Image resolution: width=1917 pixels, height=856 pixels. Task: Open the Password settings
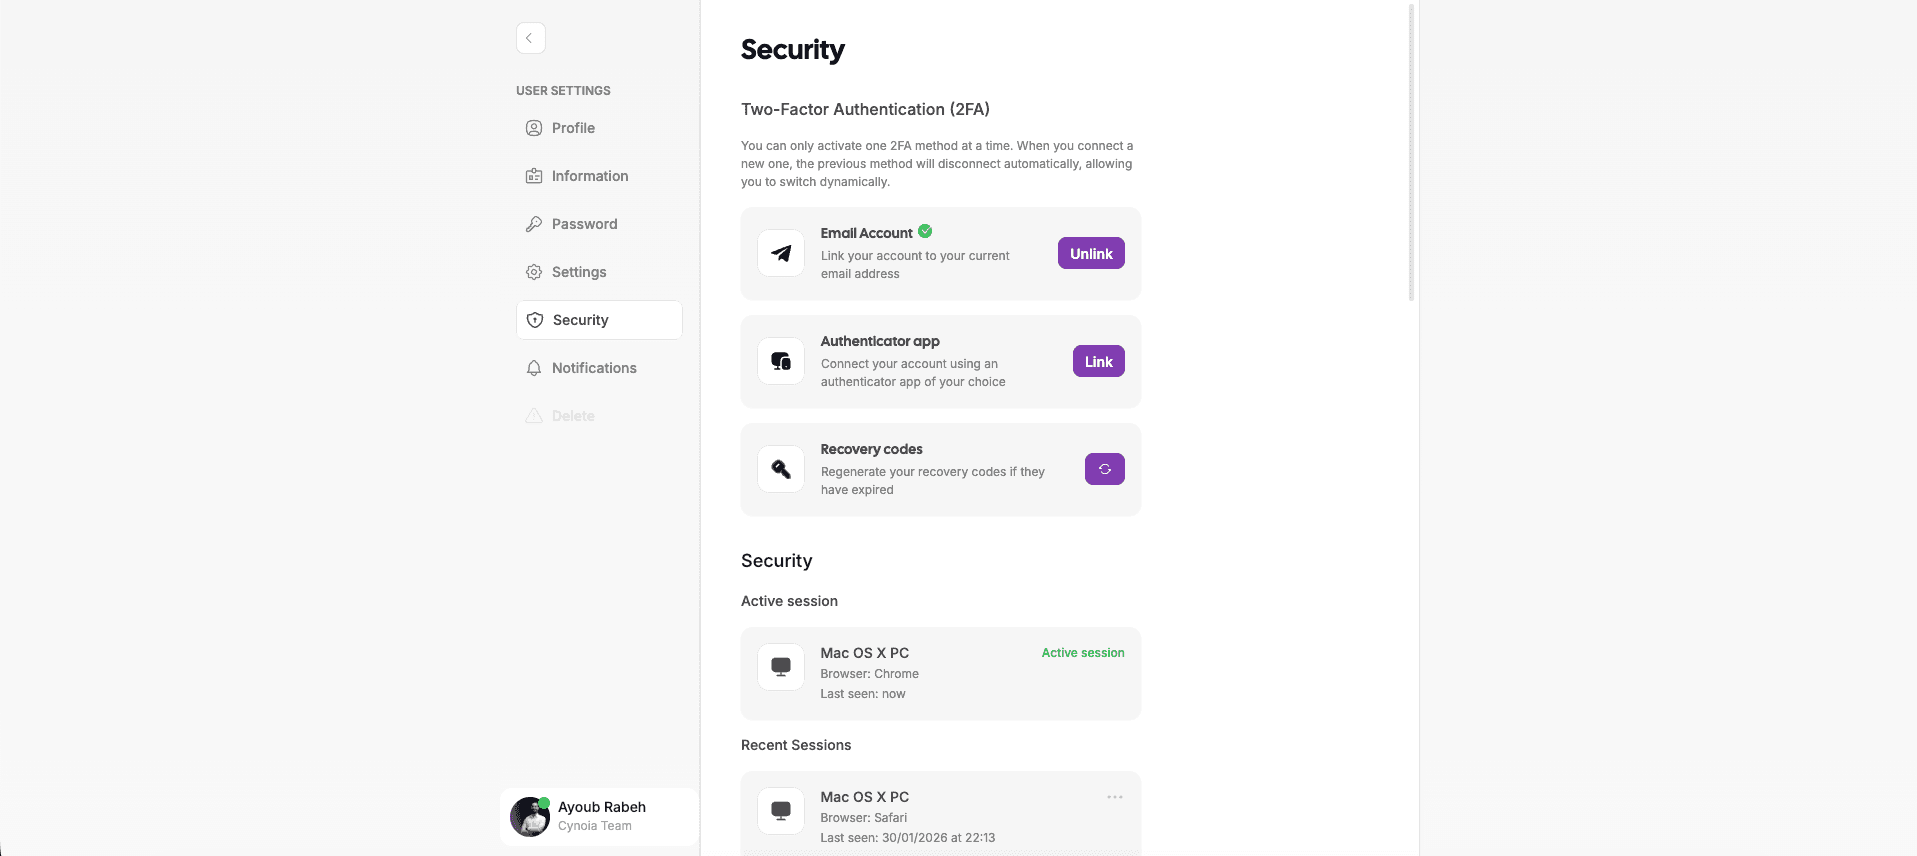point(584,224)
